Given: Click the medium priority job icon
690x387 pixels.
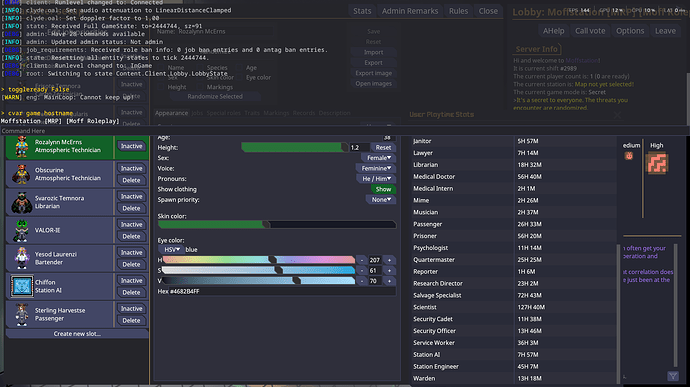Looking at the screenshot, I should tap(629, 156).
